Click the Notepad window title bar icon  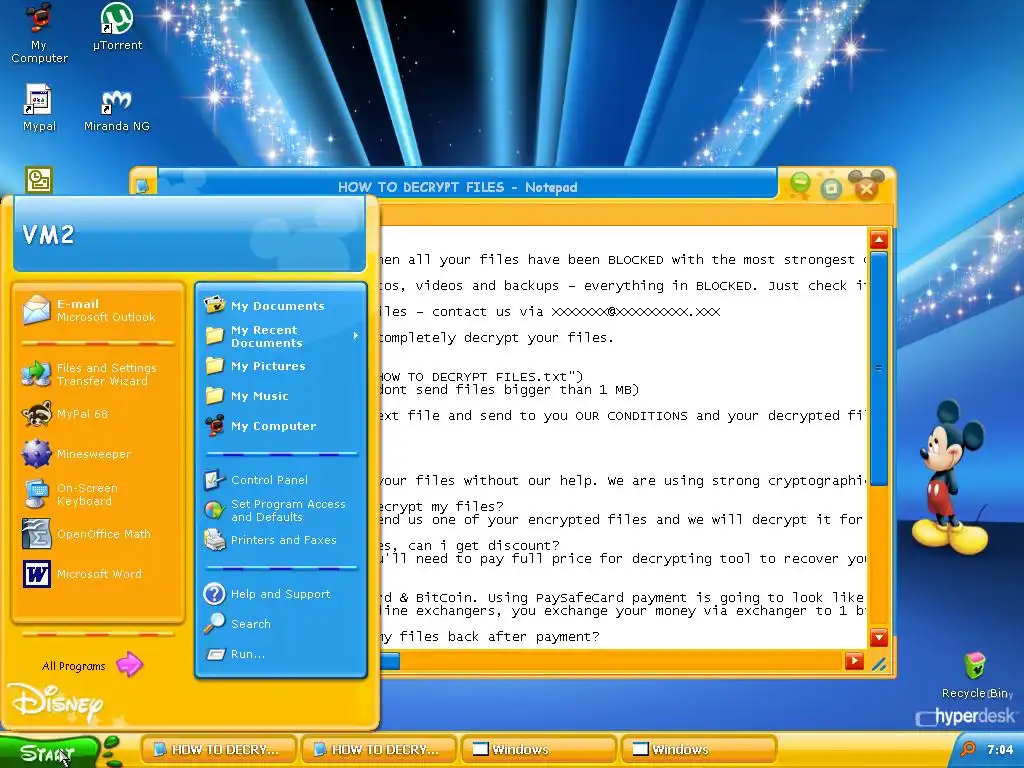coord(143,186)
